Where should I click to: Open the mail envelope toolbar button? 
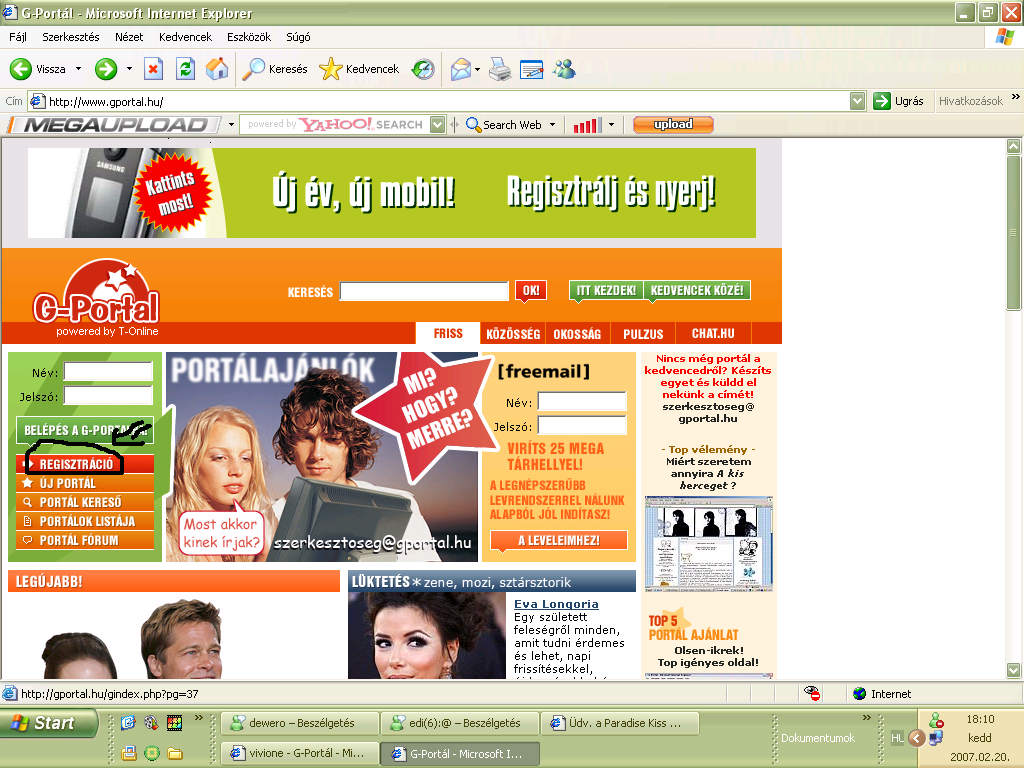[461, 69]
